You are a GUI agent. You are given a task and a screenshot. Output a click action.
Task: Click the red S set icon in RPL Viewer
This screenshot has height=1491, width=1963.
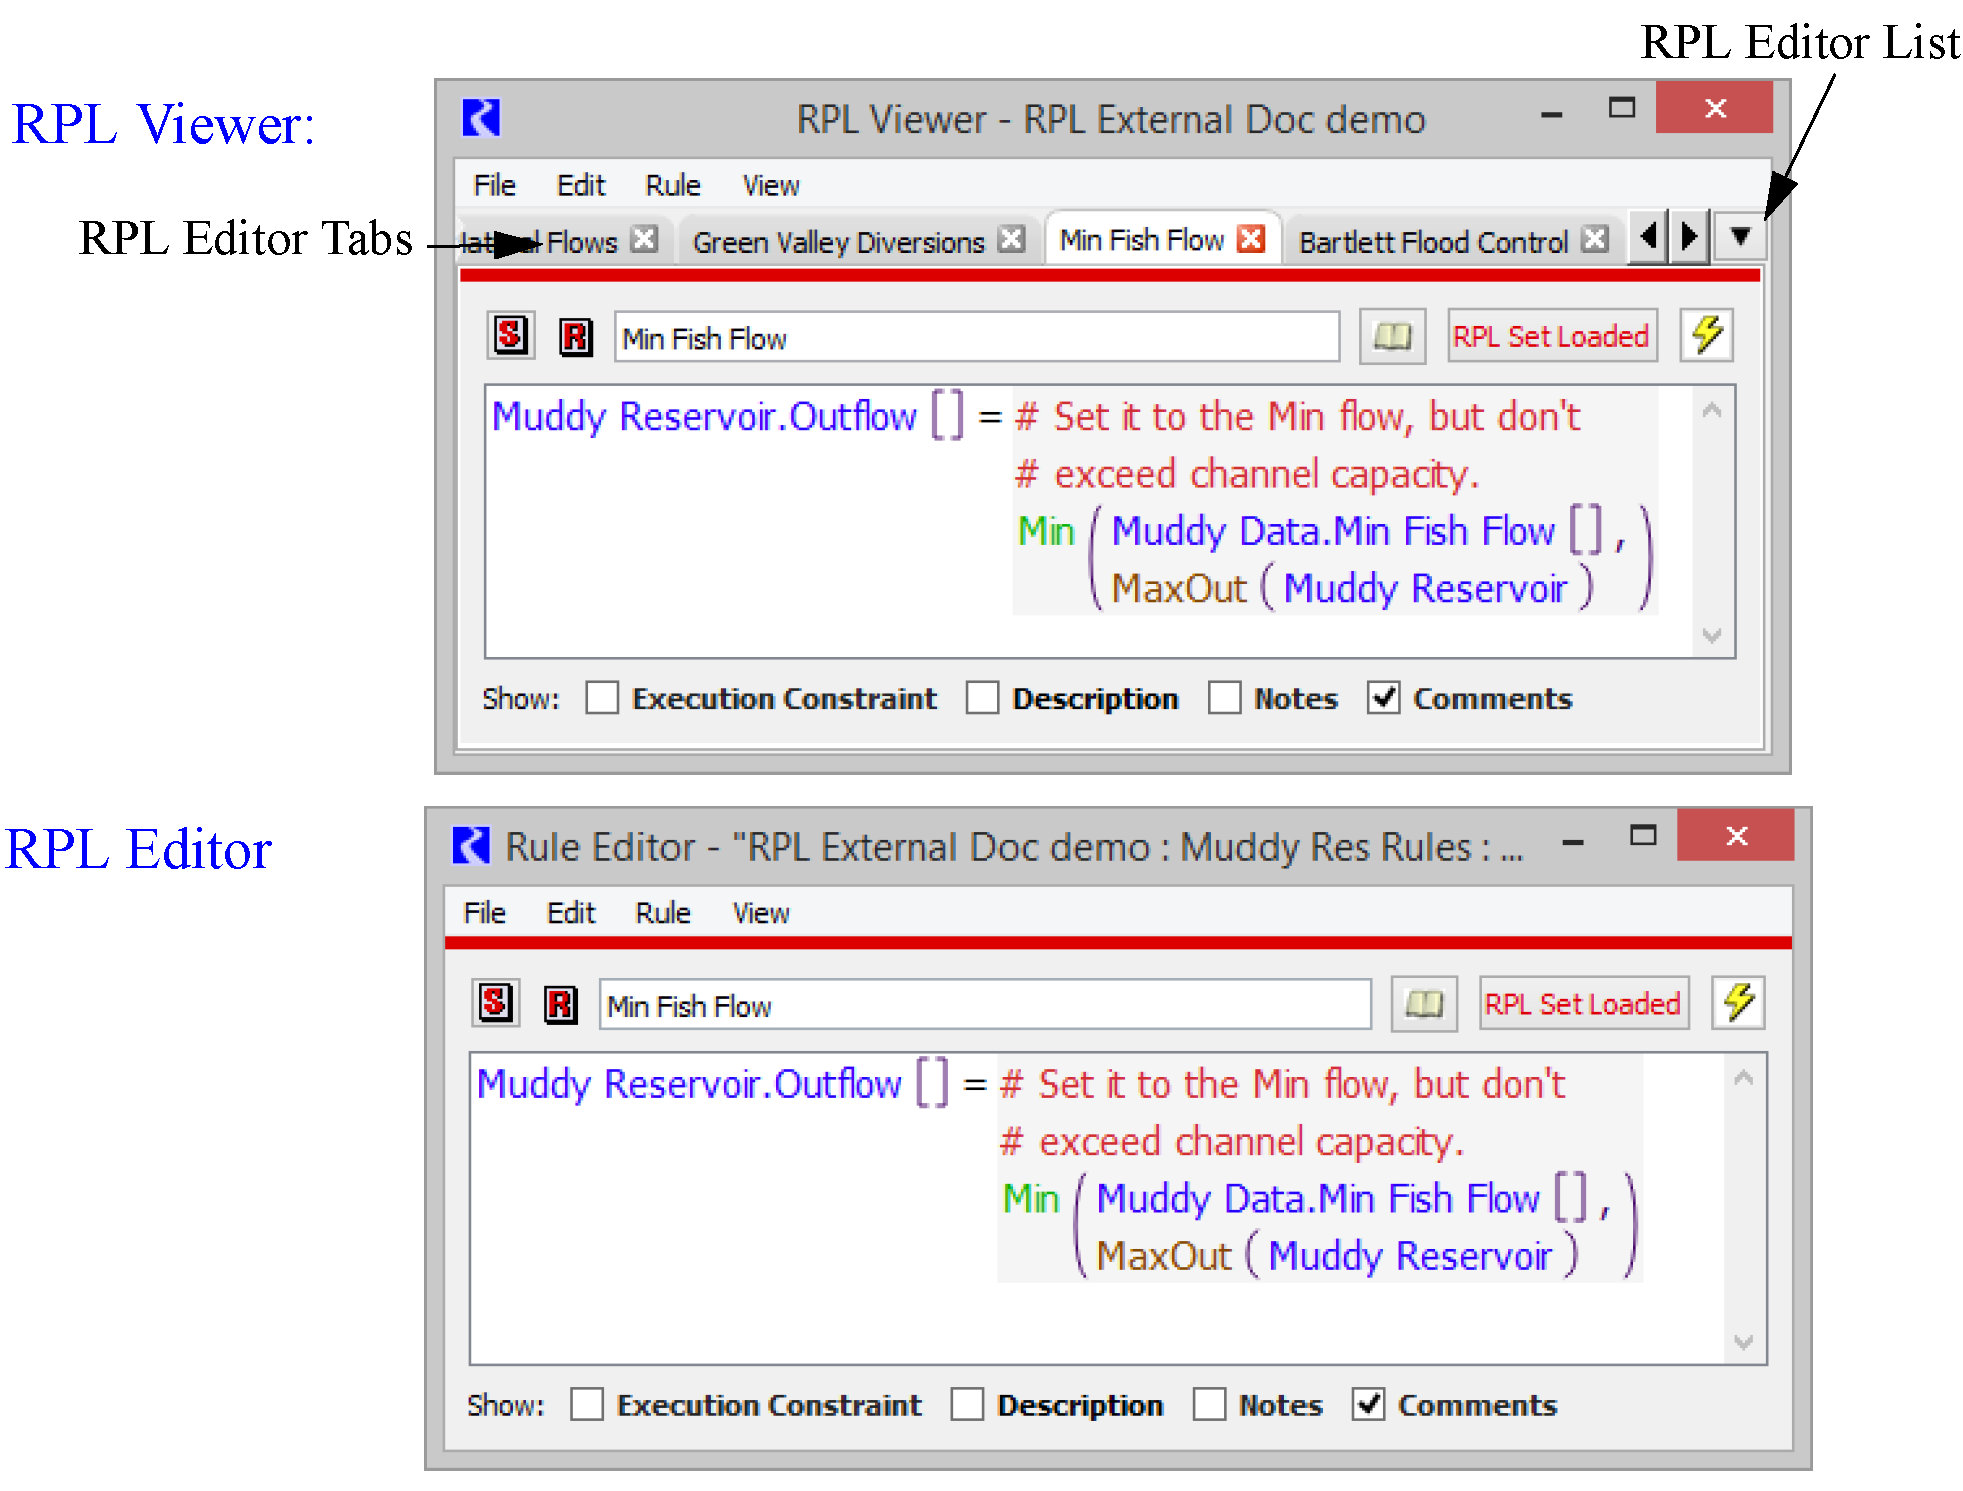[510, 335]
